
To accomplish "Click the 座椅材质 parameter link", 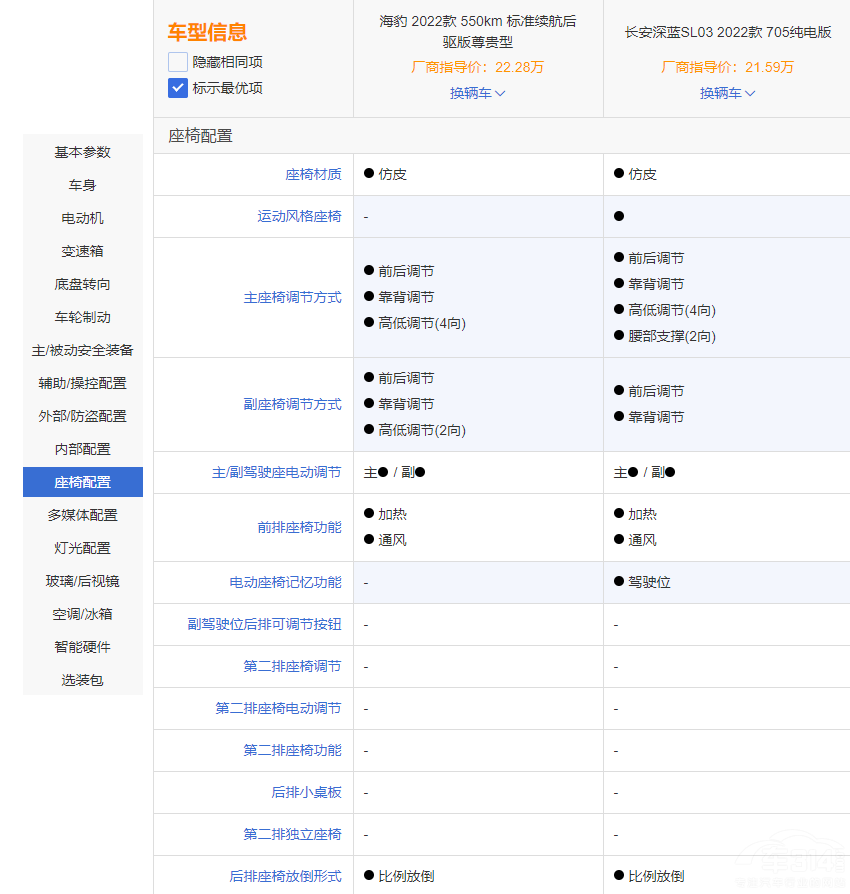I will 313,174.
